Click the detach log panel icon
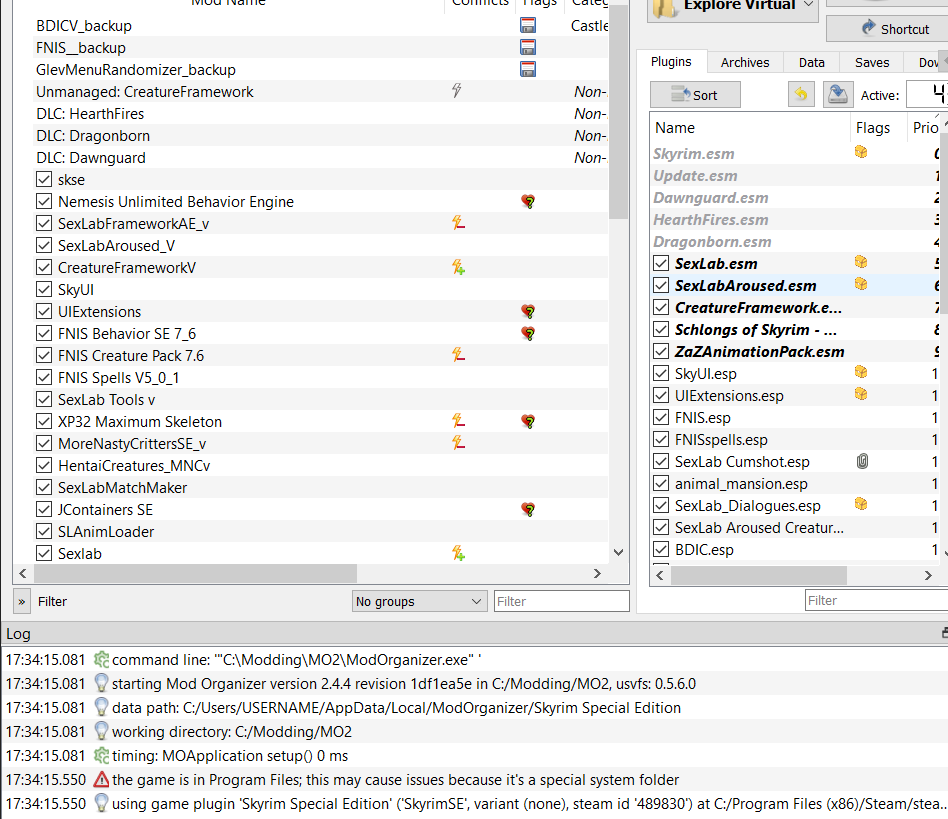This screenshot has height=819, width=948. click(944, 633)
